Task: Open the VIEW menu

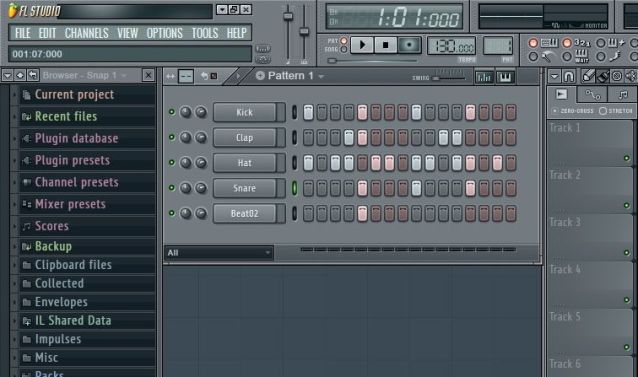Action: (x=128, y=33)
